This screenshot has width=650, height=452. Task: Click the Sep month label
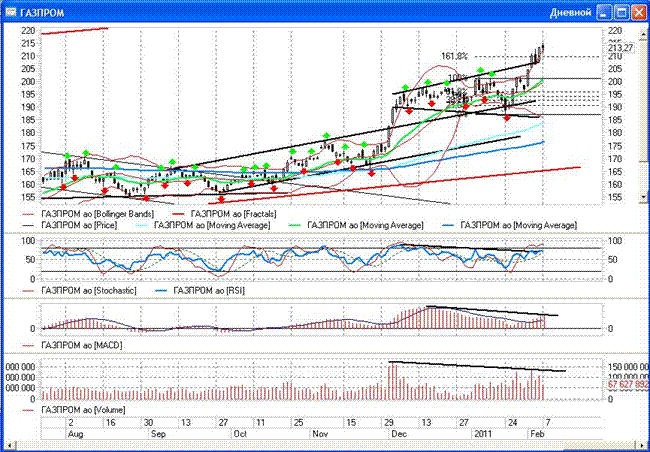click(158, 434)
